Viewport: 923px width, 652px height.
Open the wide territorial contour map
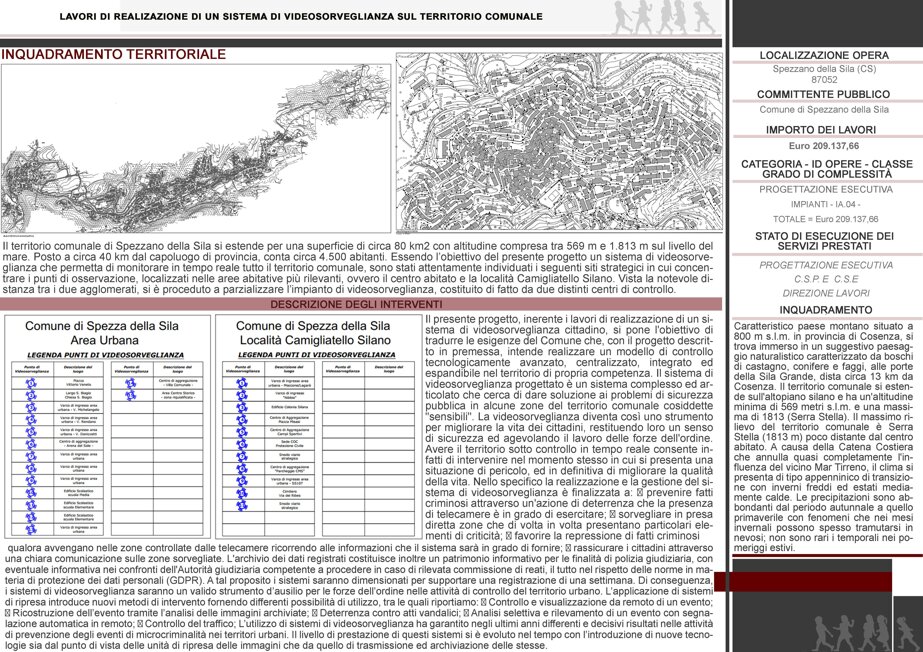pyautogui.click(x=196, y=148)
